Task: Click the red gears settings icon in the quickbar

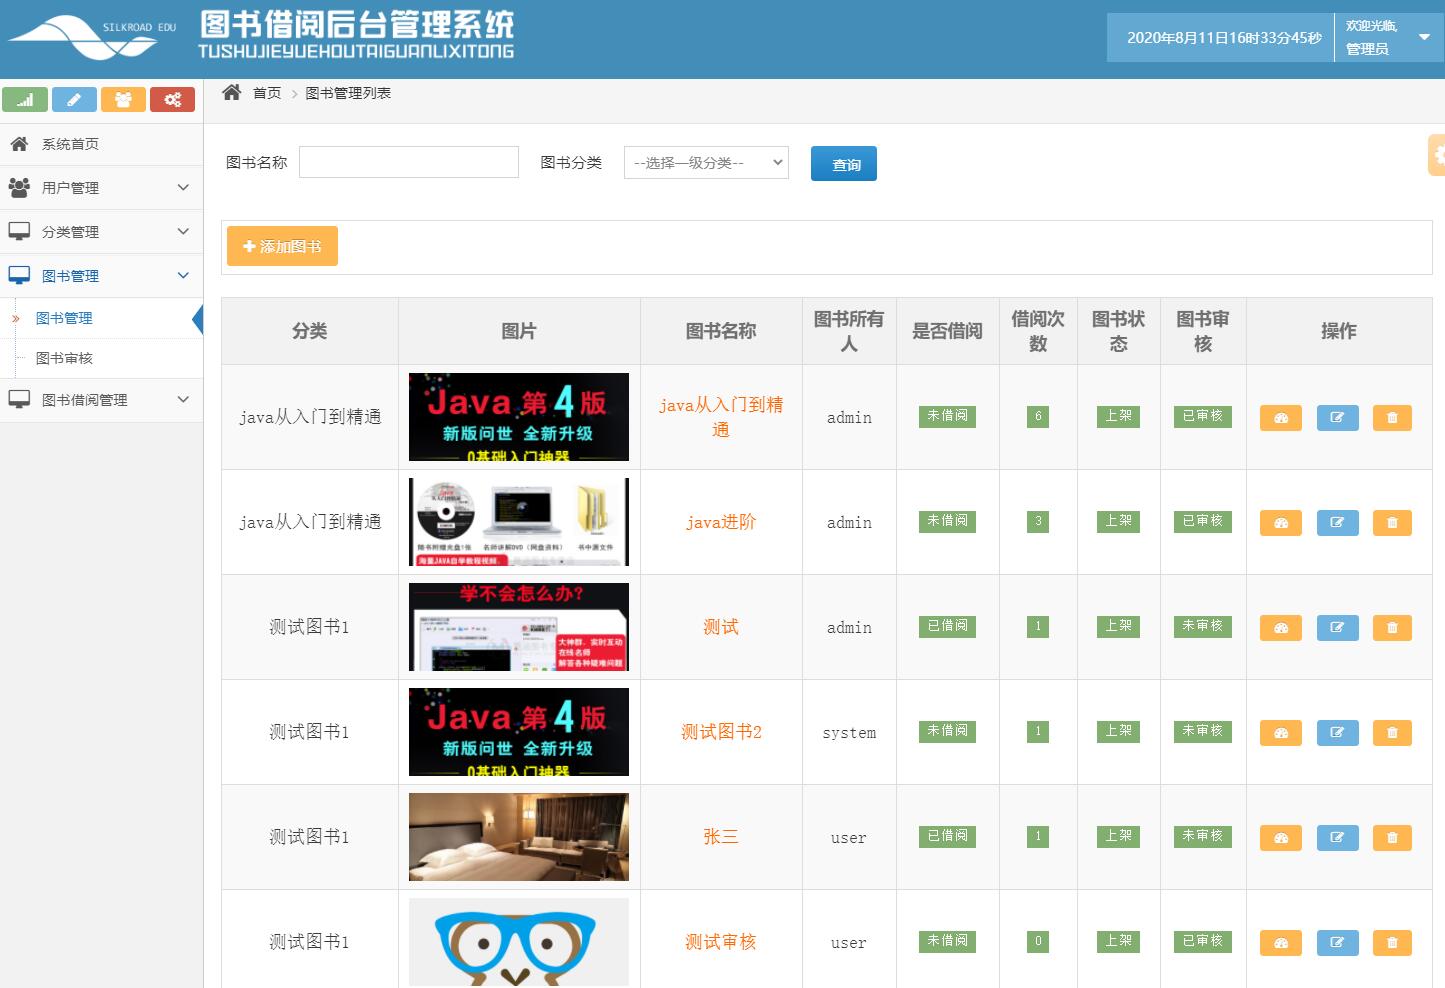Action: pos(172,99)
